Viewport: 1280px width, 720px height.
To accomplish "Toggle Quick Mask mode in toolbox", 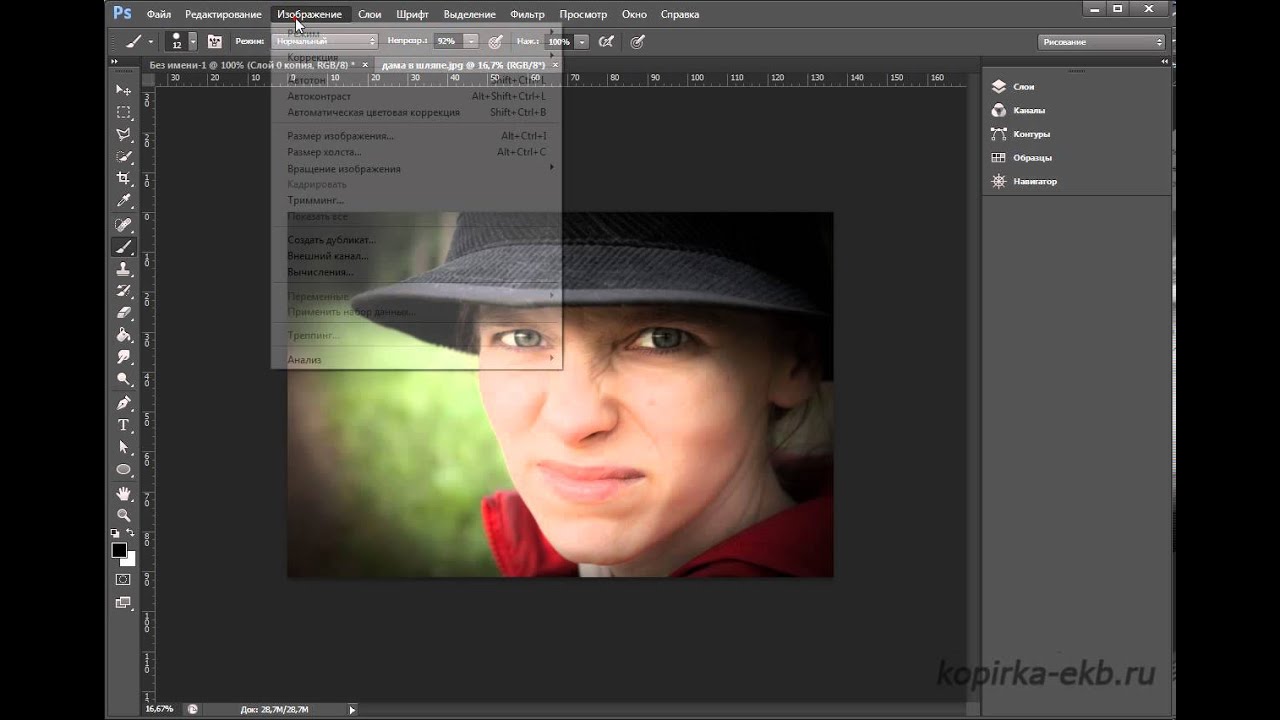I will tap(124, 579).
